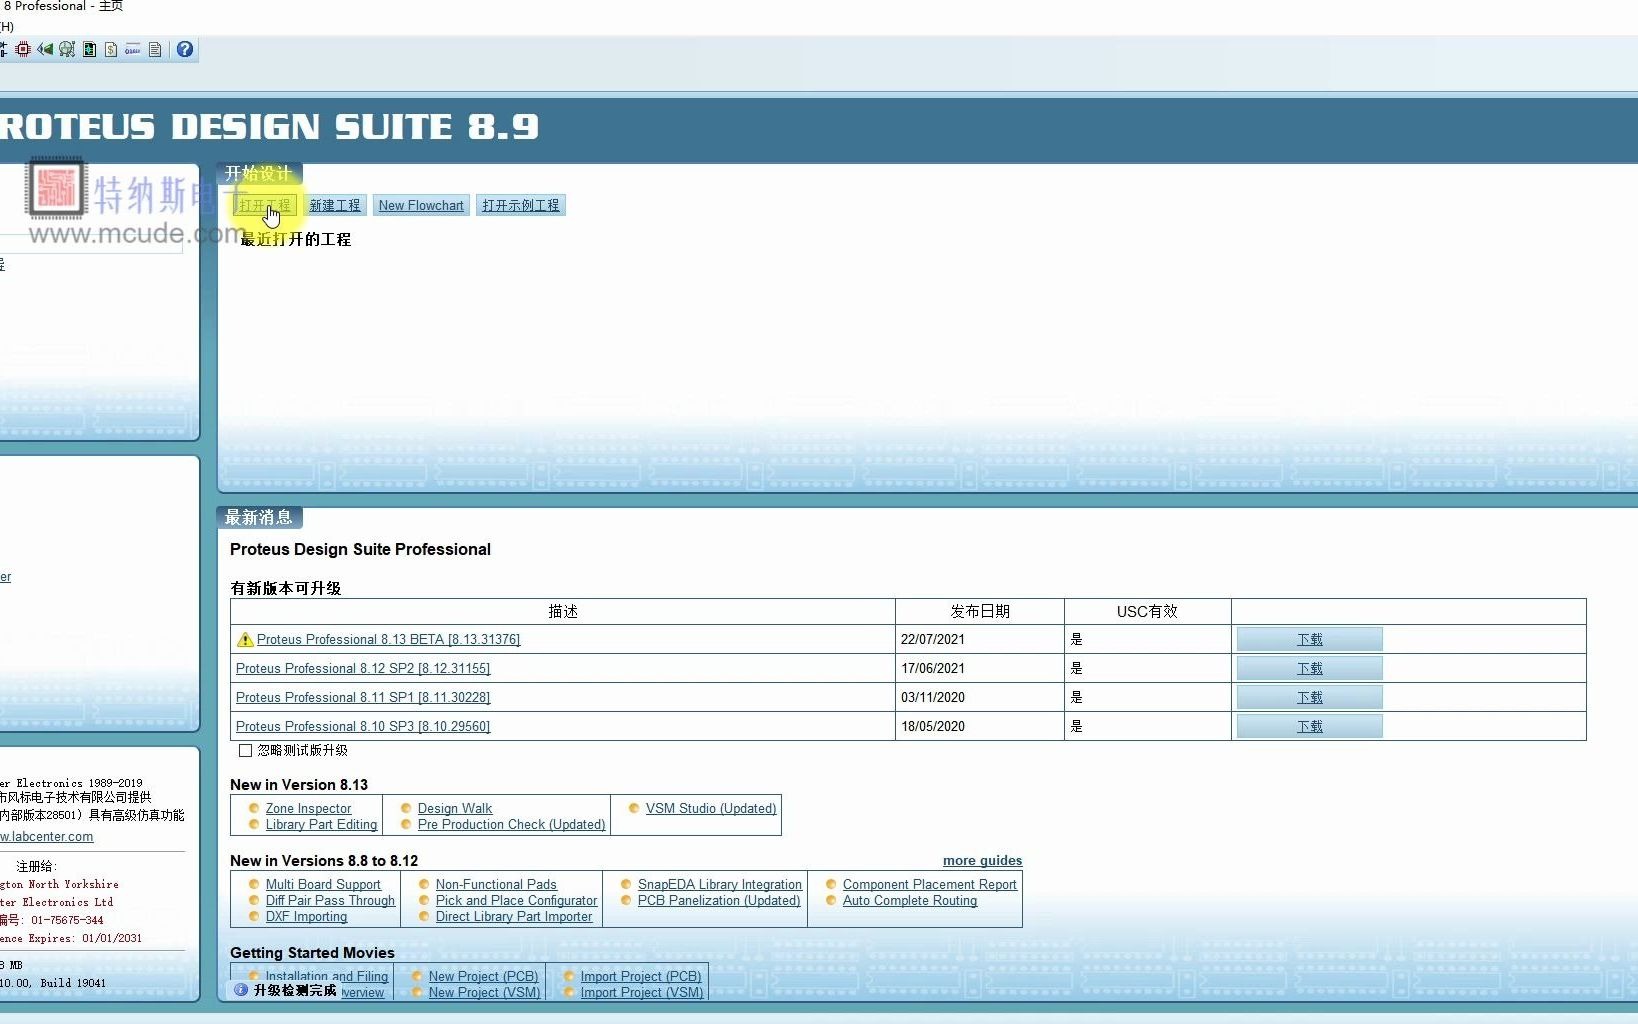This screenshot has height=1024, width=1638.
Task: Select release date 03/11/2020 cell
Action: point(980,697)
